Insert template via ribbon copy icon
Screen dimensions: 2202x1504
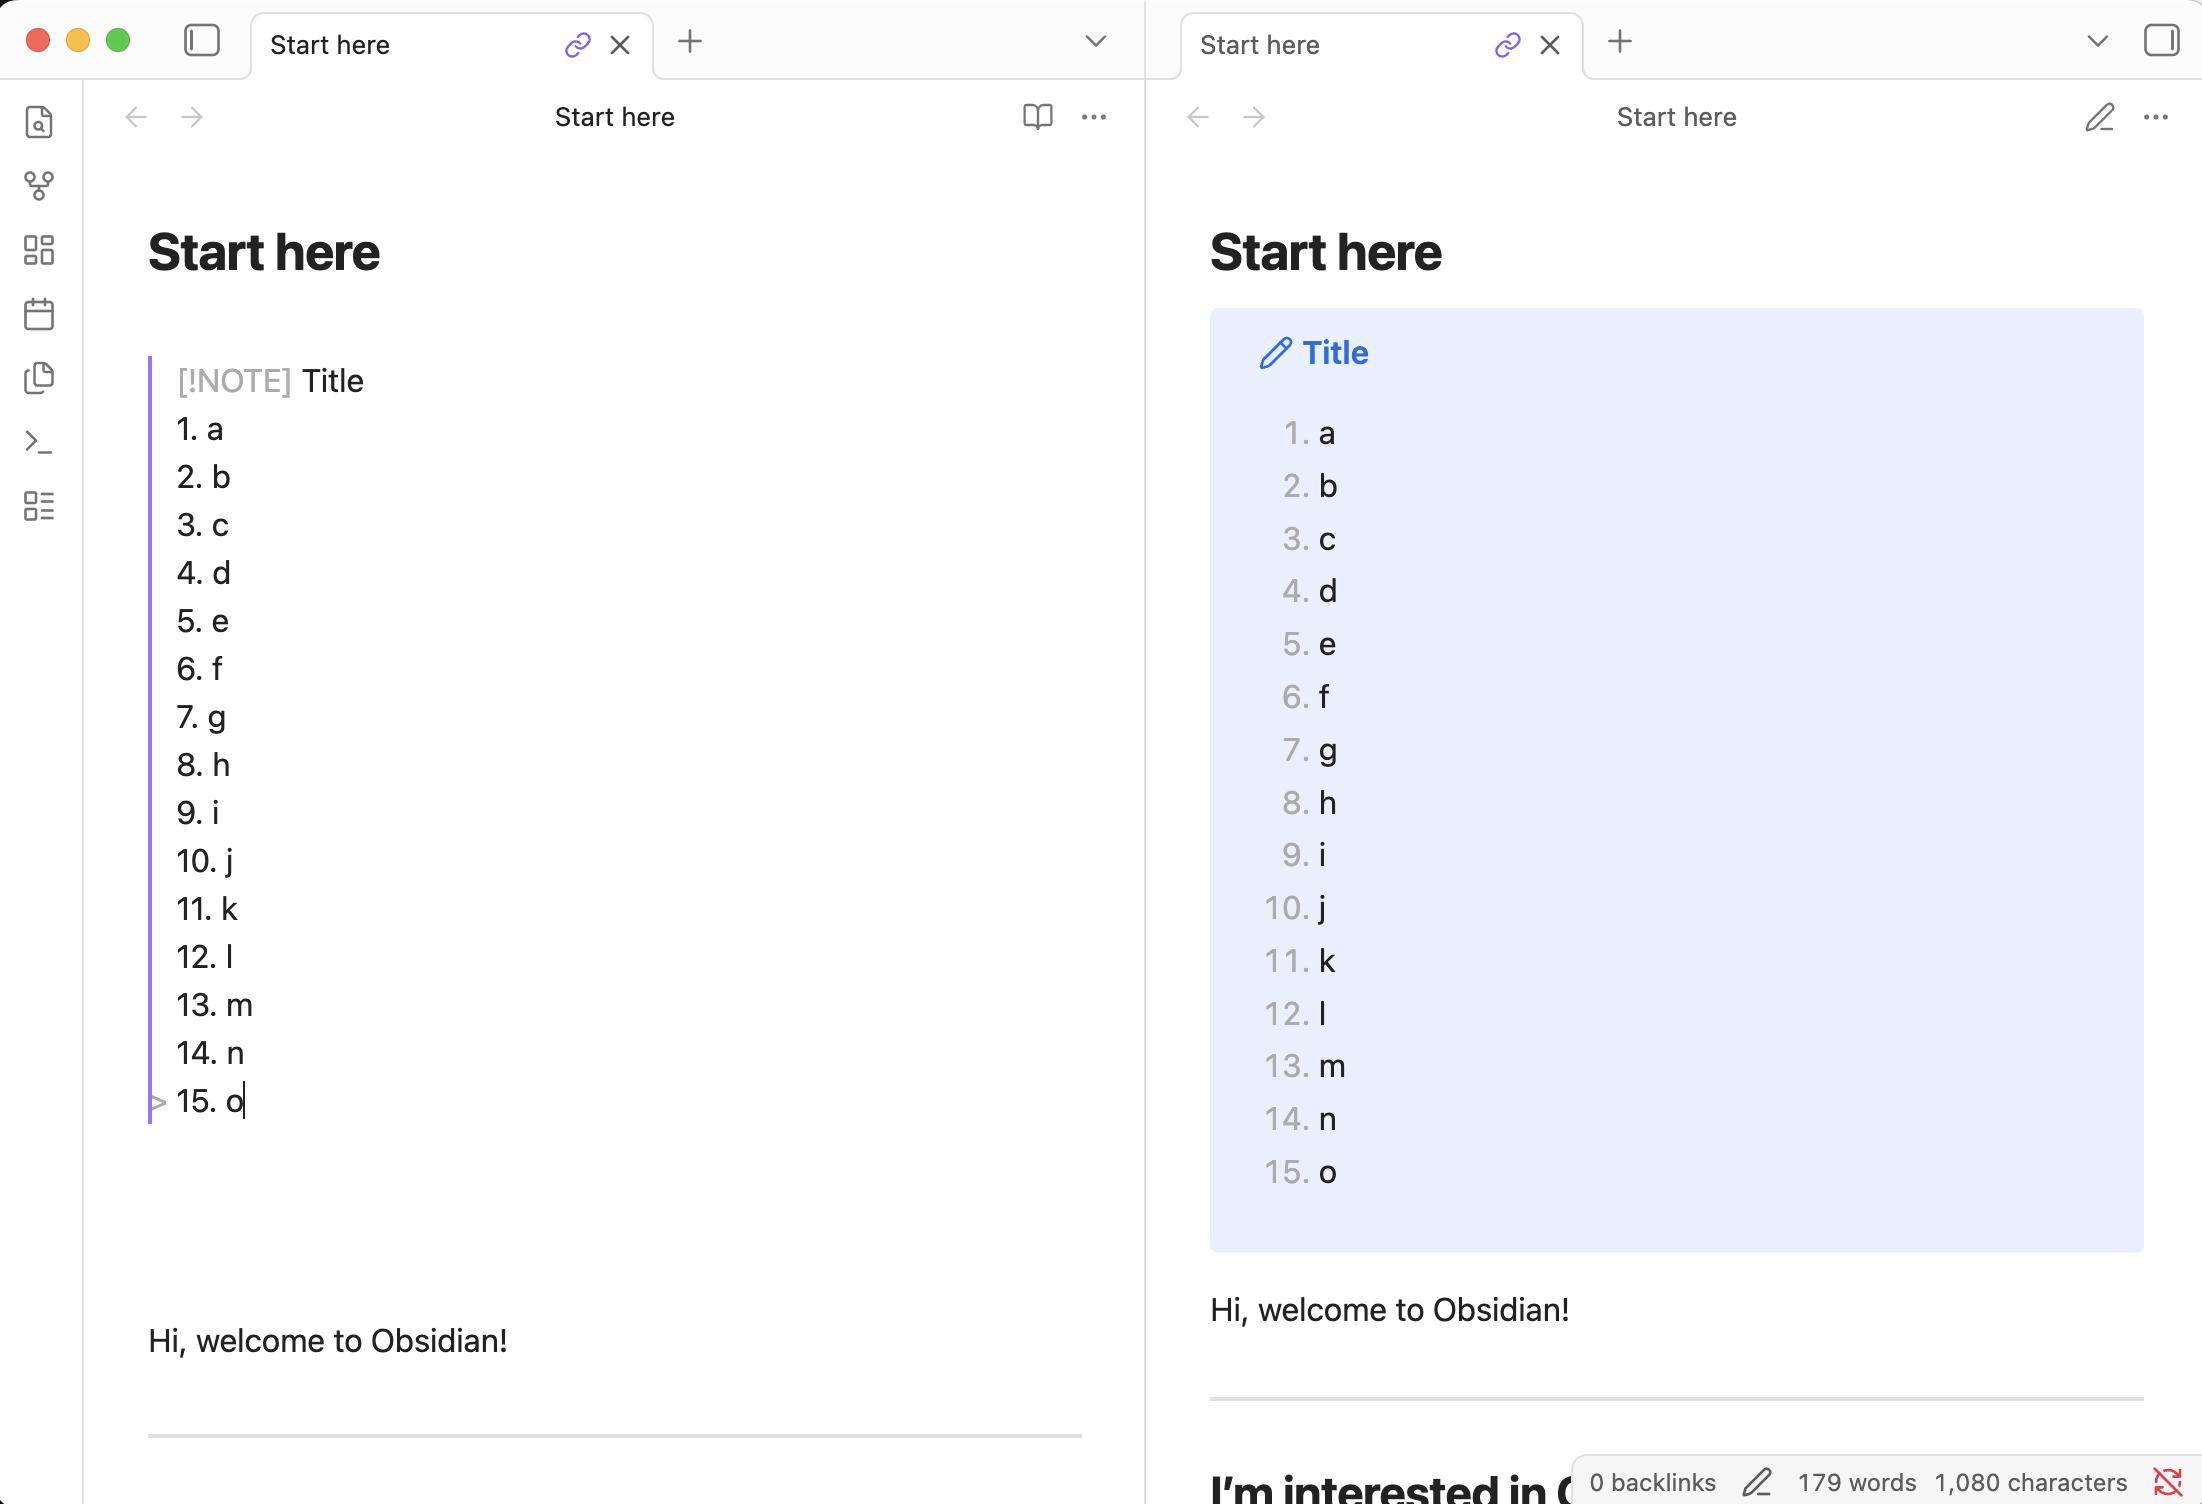39,378
